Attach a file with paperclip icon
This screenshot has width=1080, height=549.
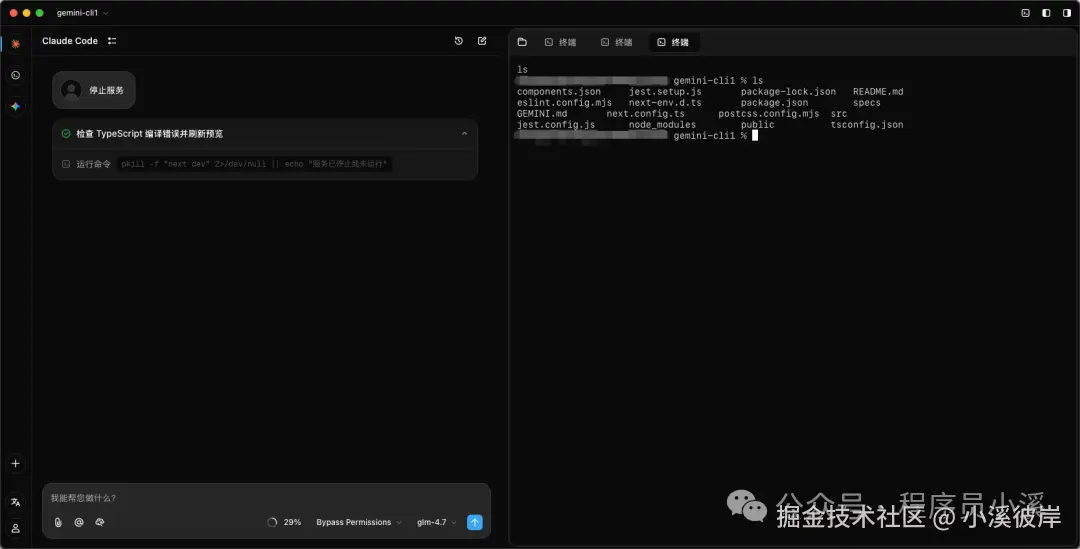pyautogui.click(x=58, y=522)
